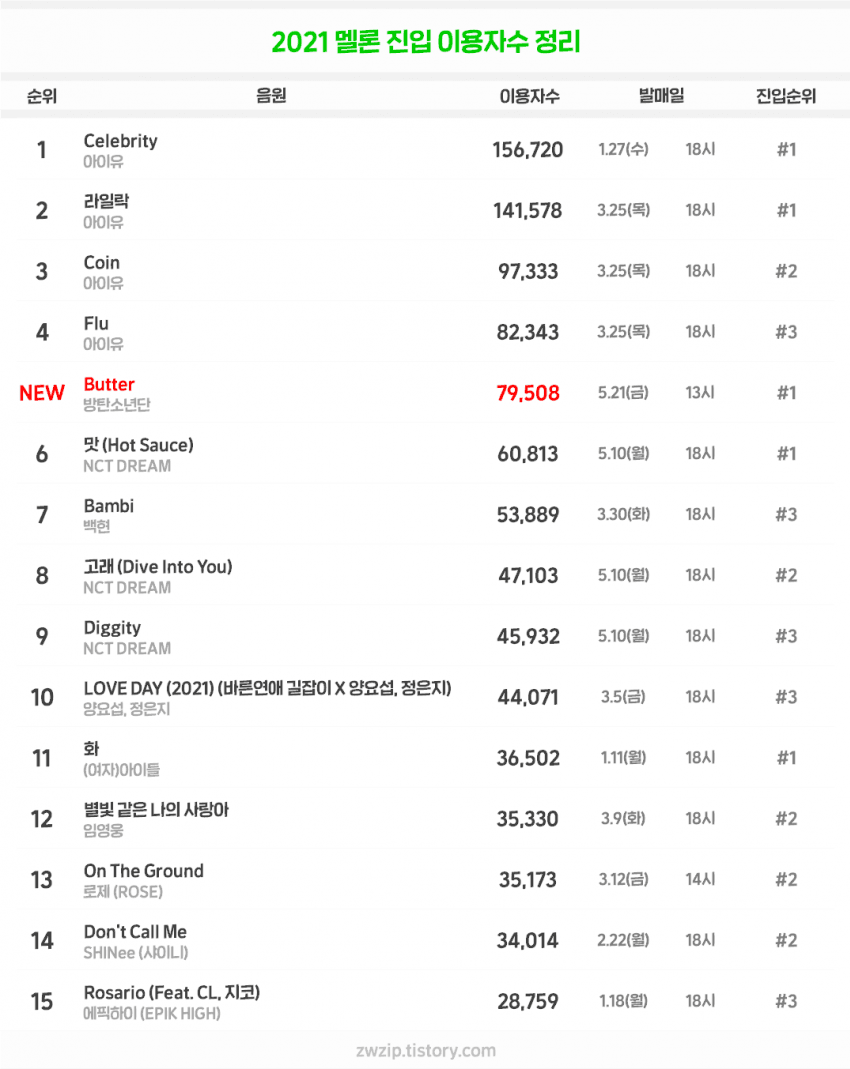Open the Don't Call Me track

135,932
